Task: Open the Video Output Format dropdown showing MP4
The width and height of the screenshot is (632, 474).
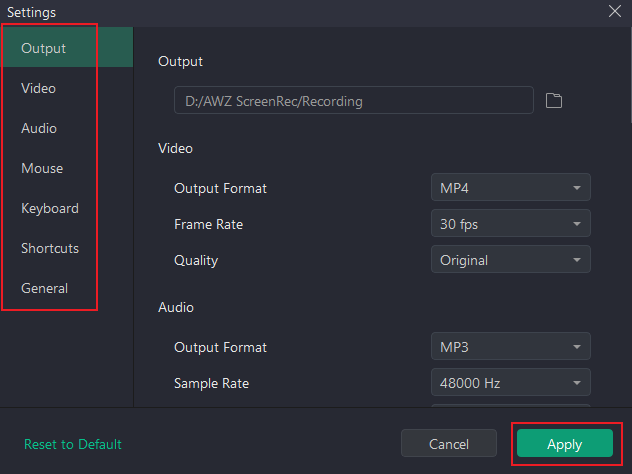Action: coord(510,188)
